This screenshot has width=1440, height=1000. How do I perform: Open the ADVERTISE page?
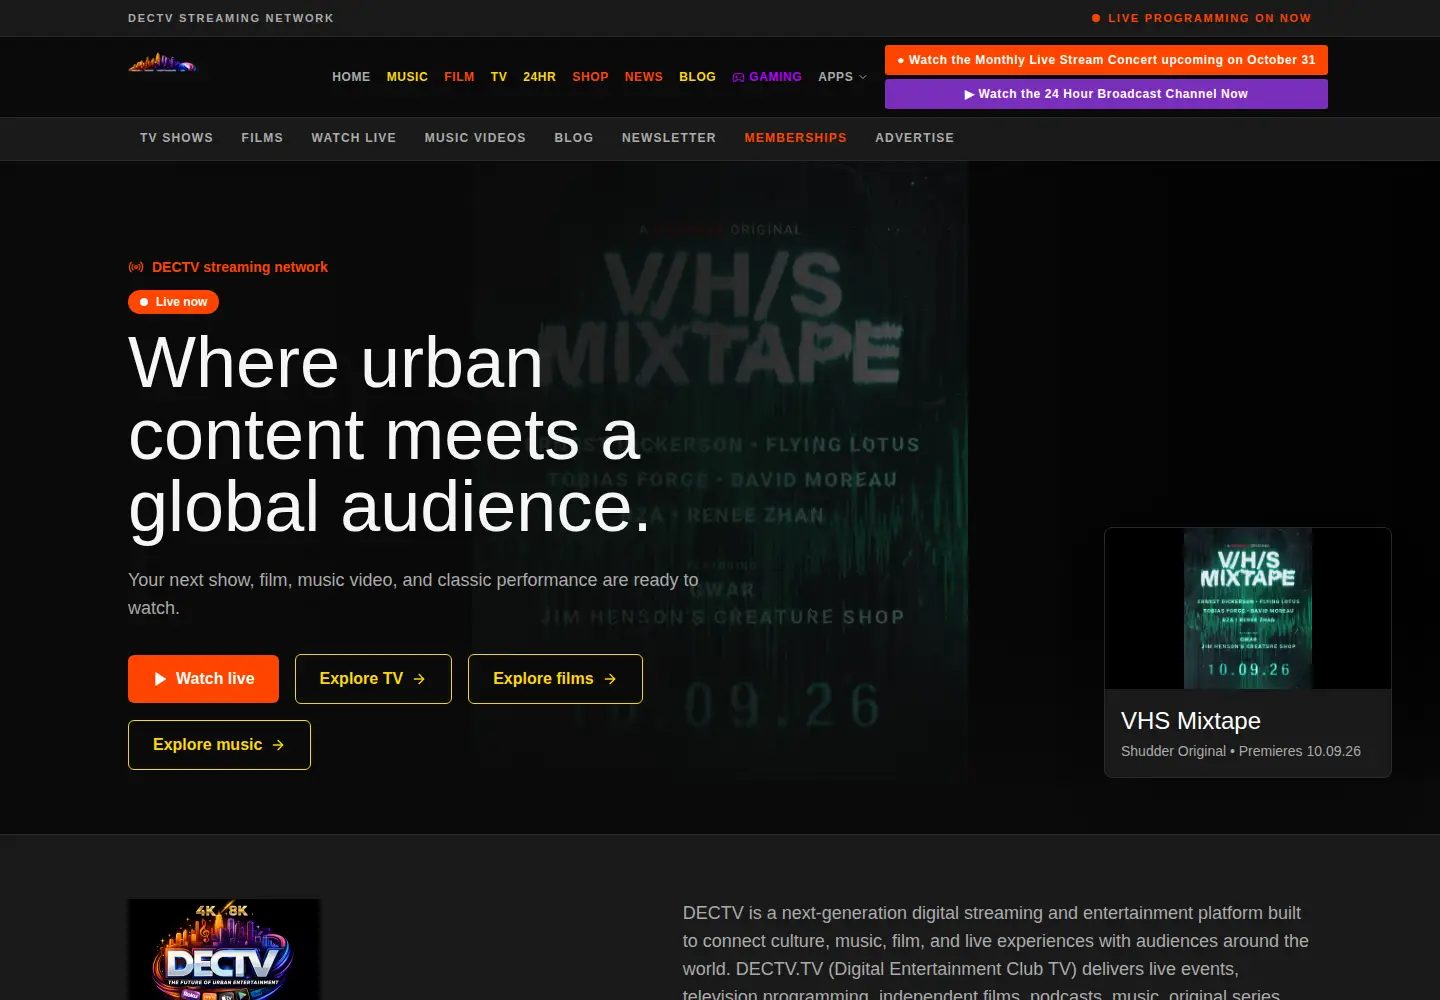(915, 138)
